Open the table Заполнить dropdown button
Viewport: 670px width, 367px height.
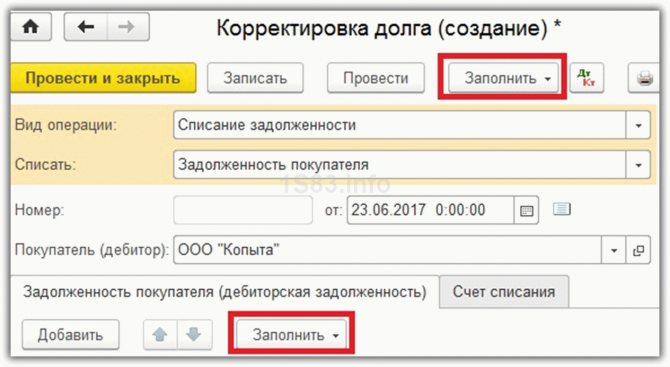pyautogui.click(x=291, y=335)
